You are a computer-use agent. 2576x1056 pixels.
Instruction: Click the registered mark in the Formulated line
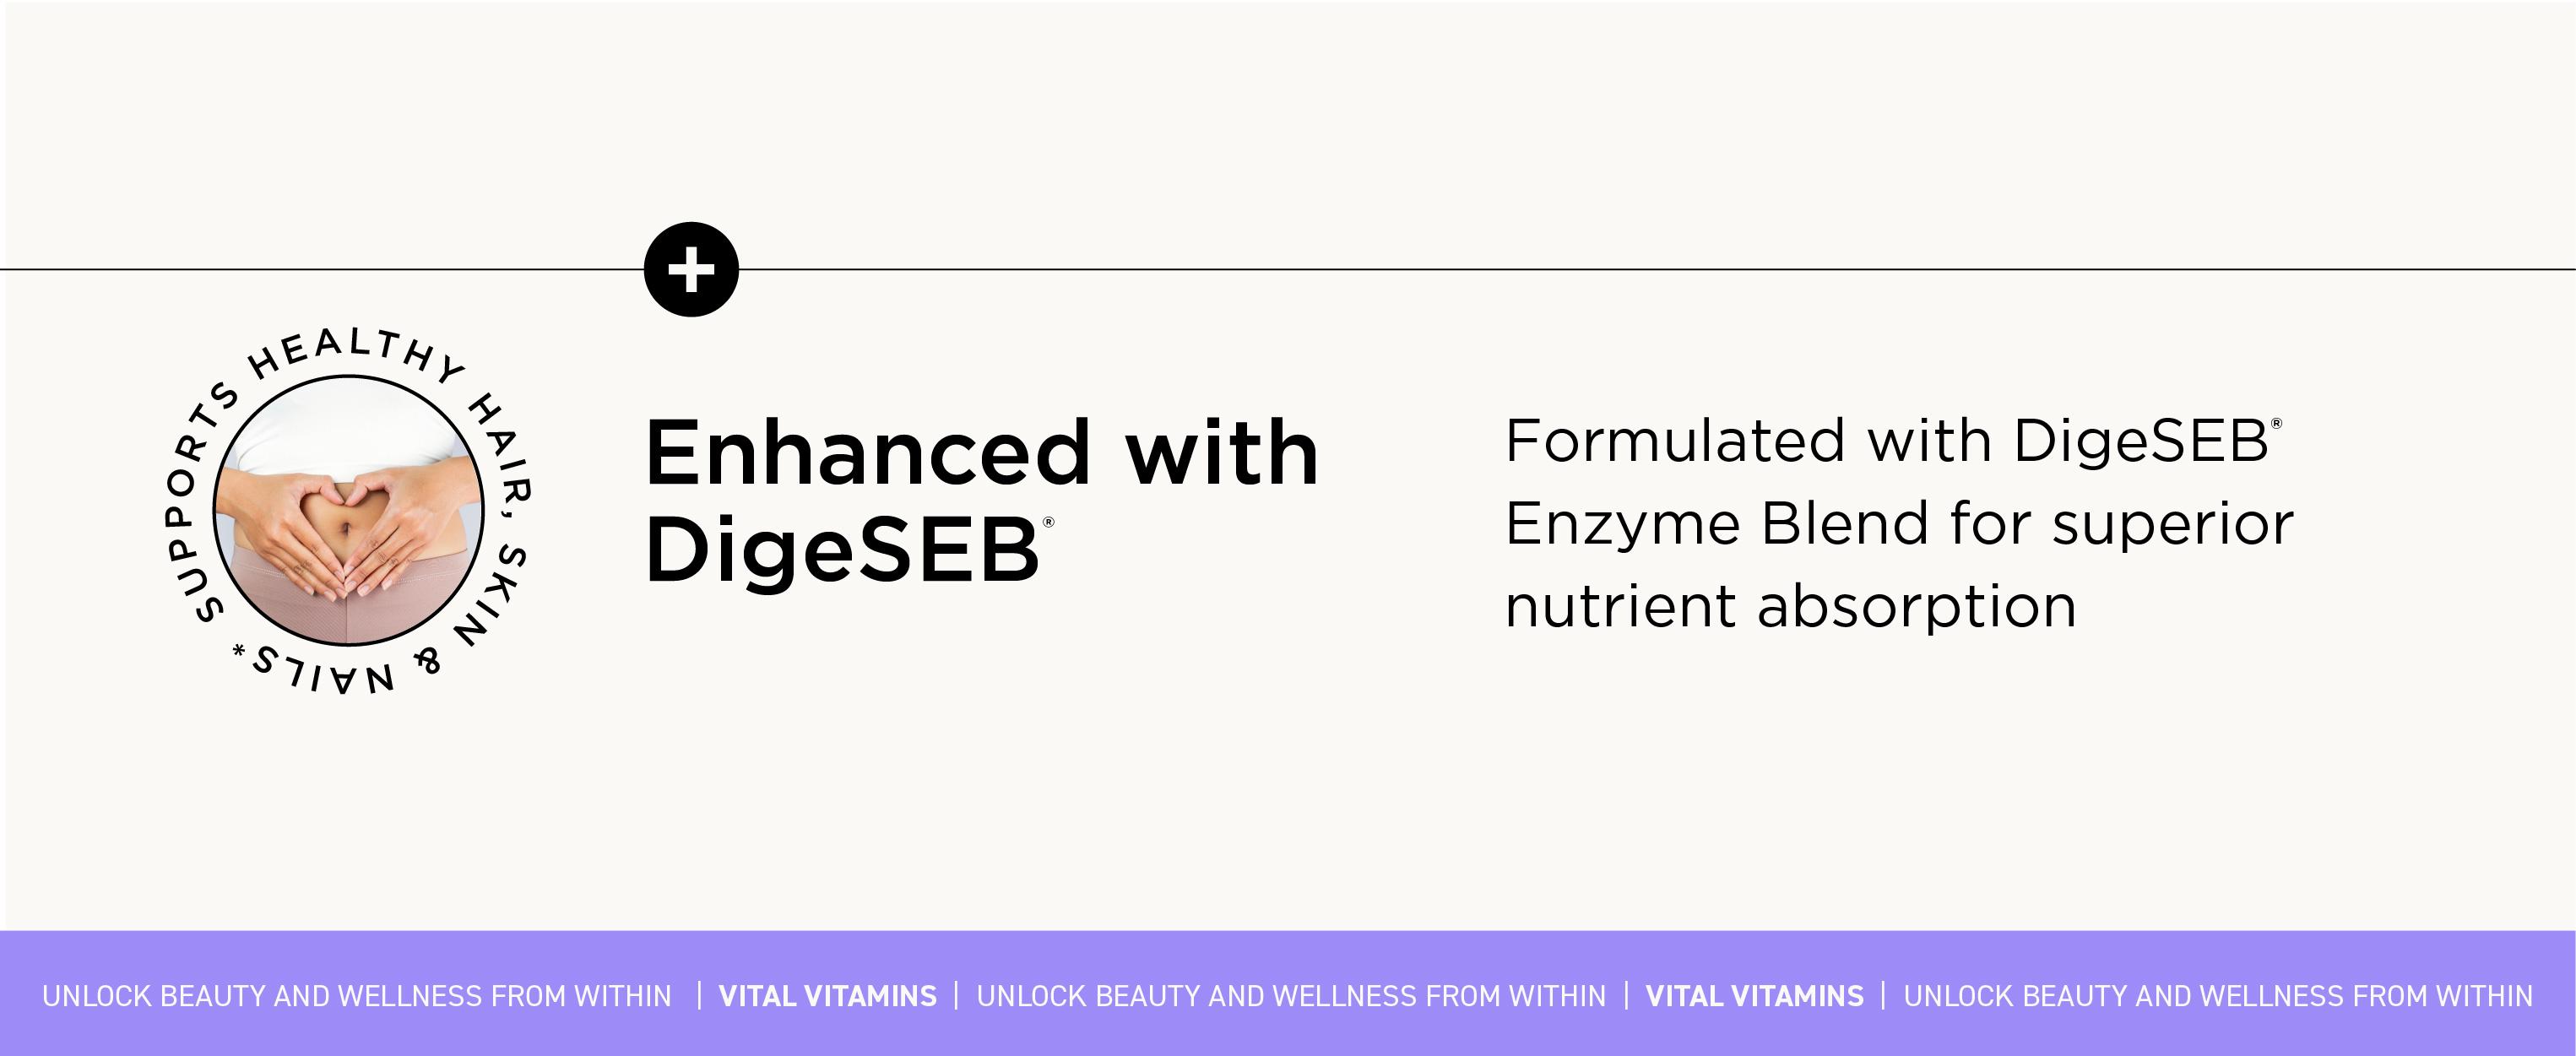2277,423
